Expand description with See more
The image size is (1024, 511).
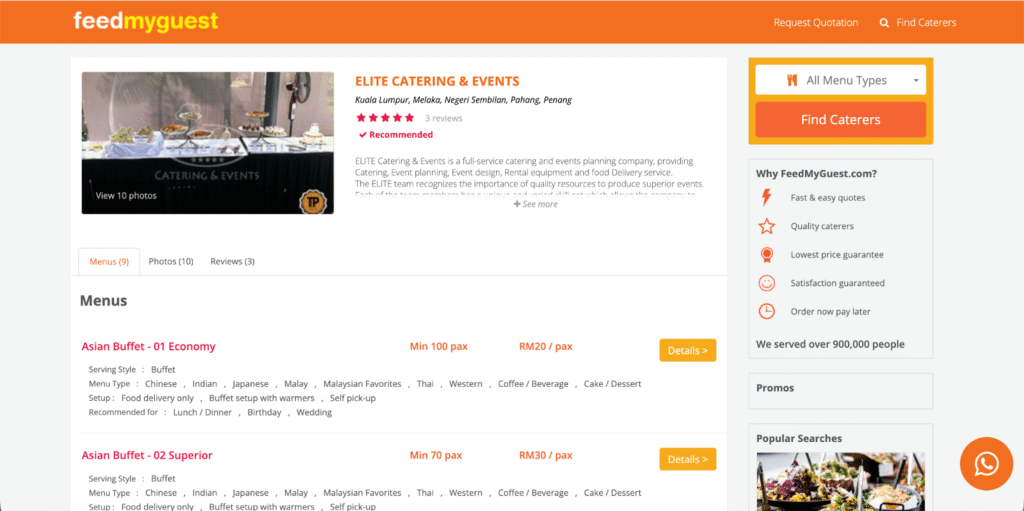click(535, 204)
